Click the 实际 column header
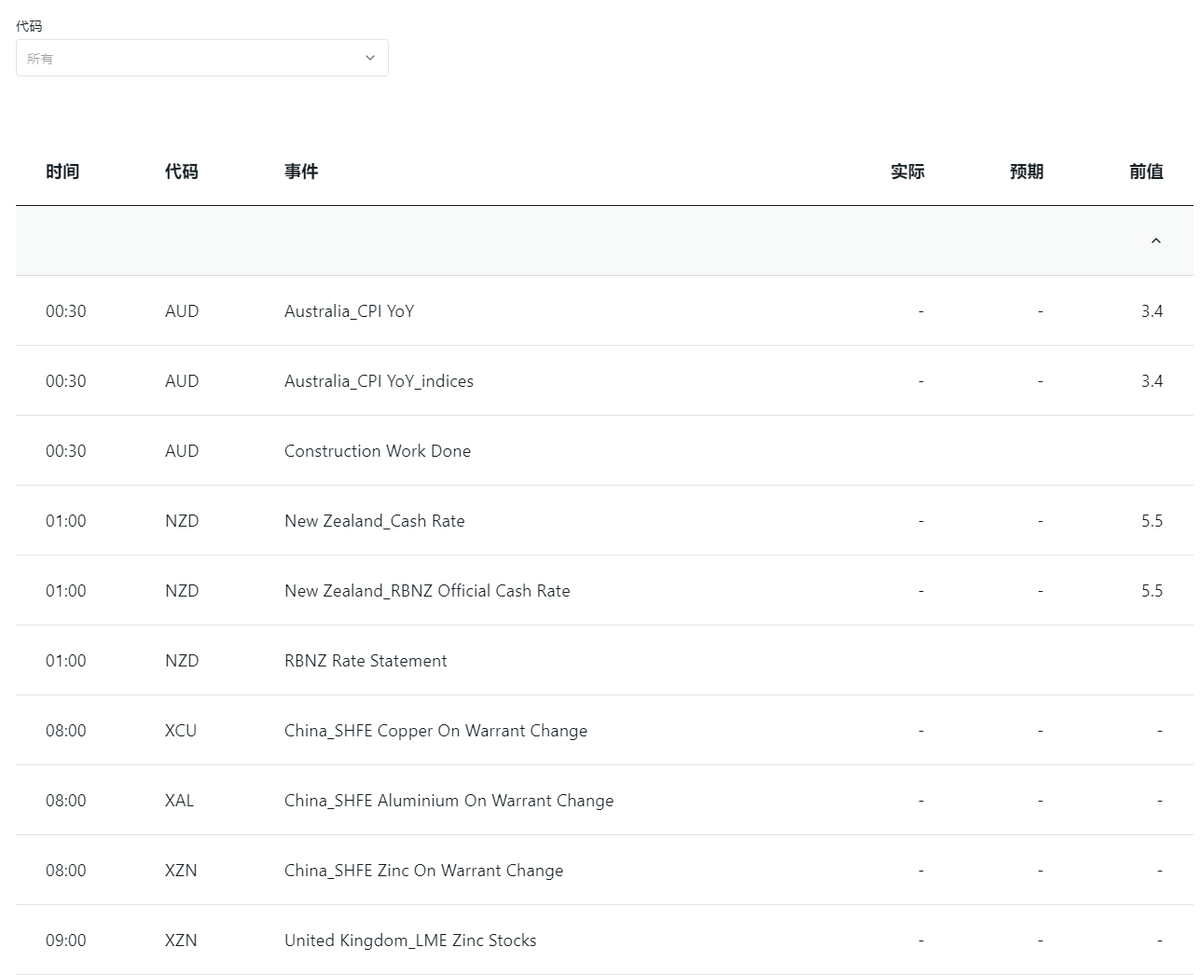 (x=907, y=171)
